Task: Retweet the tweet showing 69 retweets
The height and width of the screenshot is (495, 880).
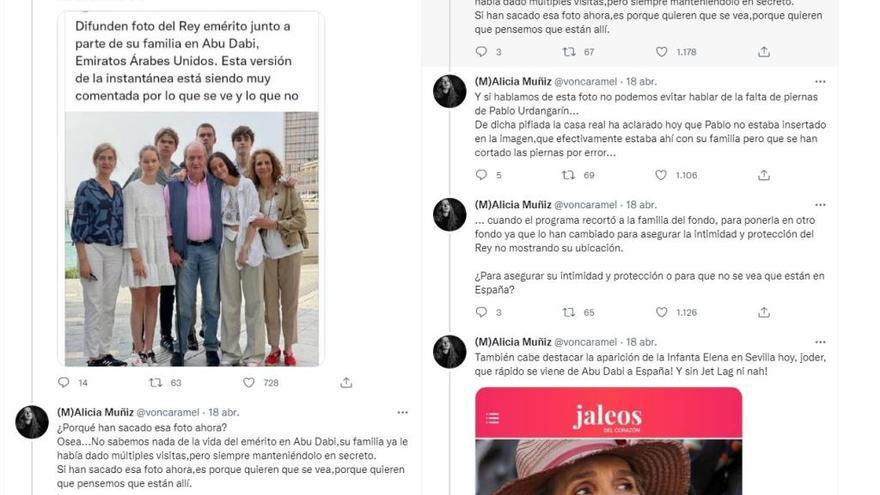Action: click(569, 175)
